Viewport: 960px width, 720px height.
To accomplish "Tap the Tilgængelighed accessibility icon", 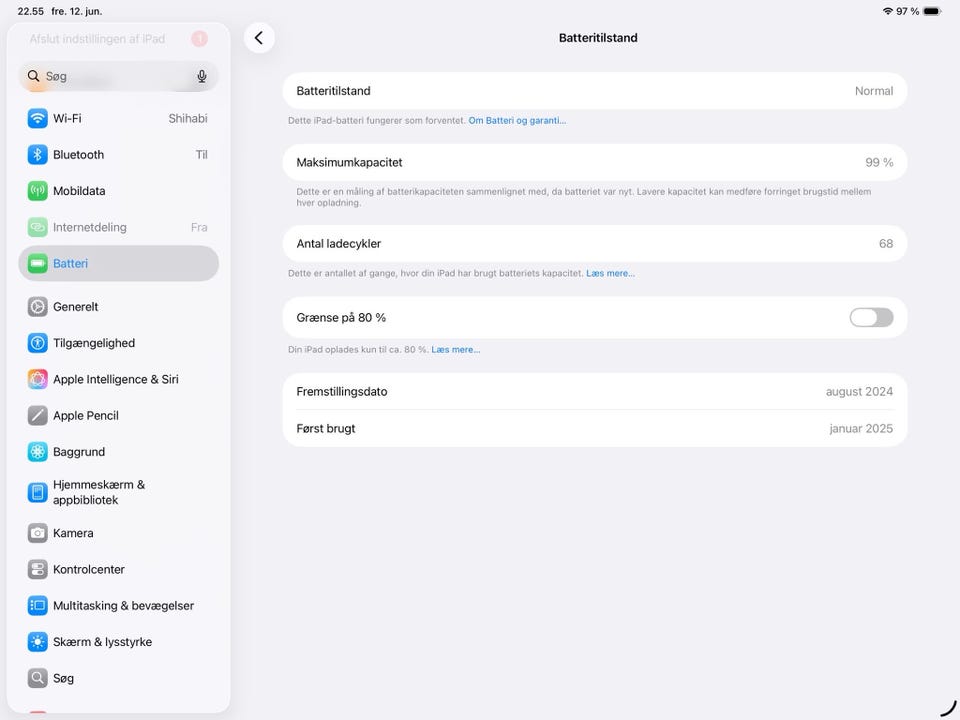I will coord(37,343).
